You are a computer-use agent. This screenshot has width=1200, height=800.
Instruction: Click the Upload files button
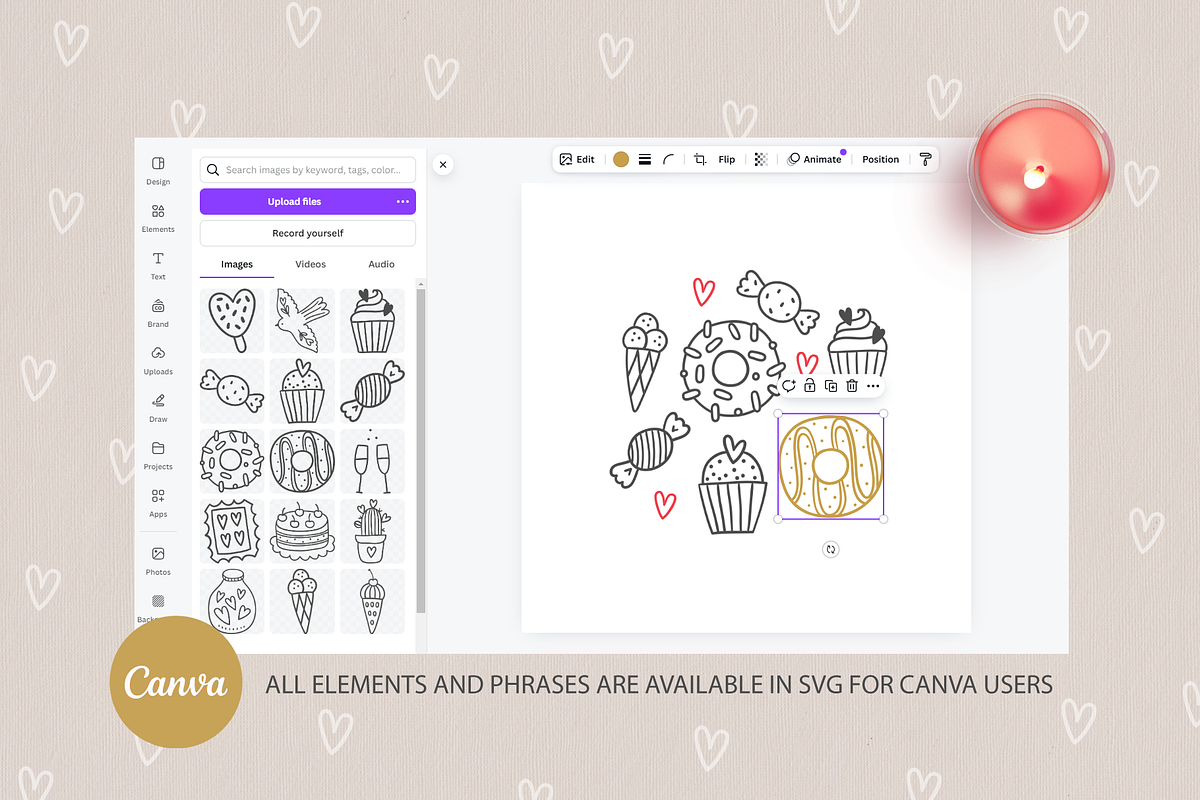coord(294,202)
